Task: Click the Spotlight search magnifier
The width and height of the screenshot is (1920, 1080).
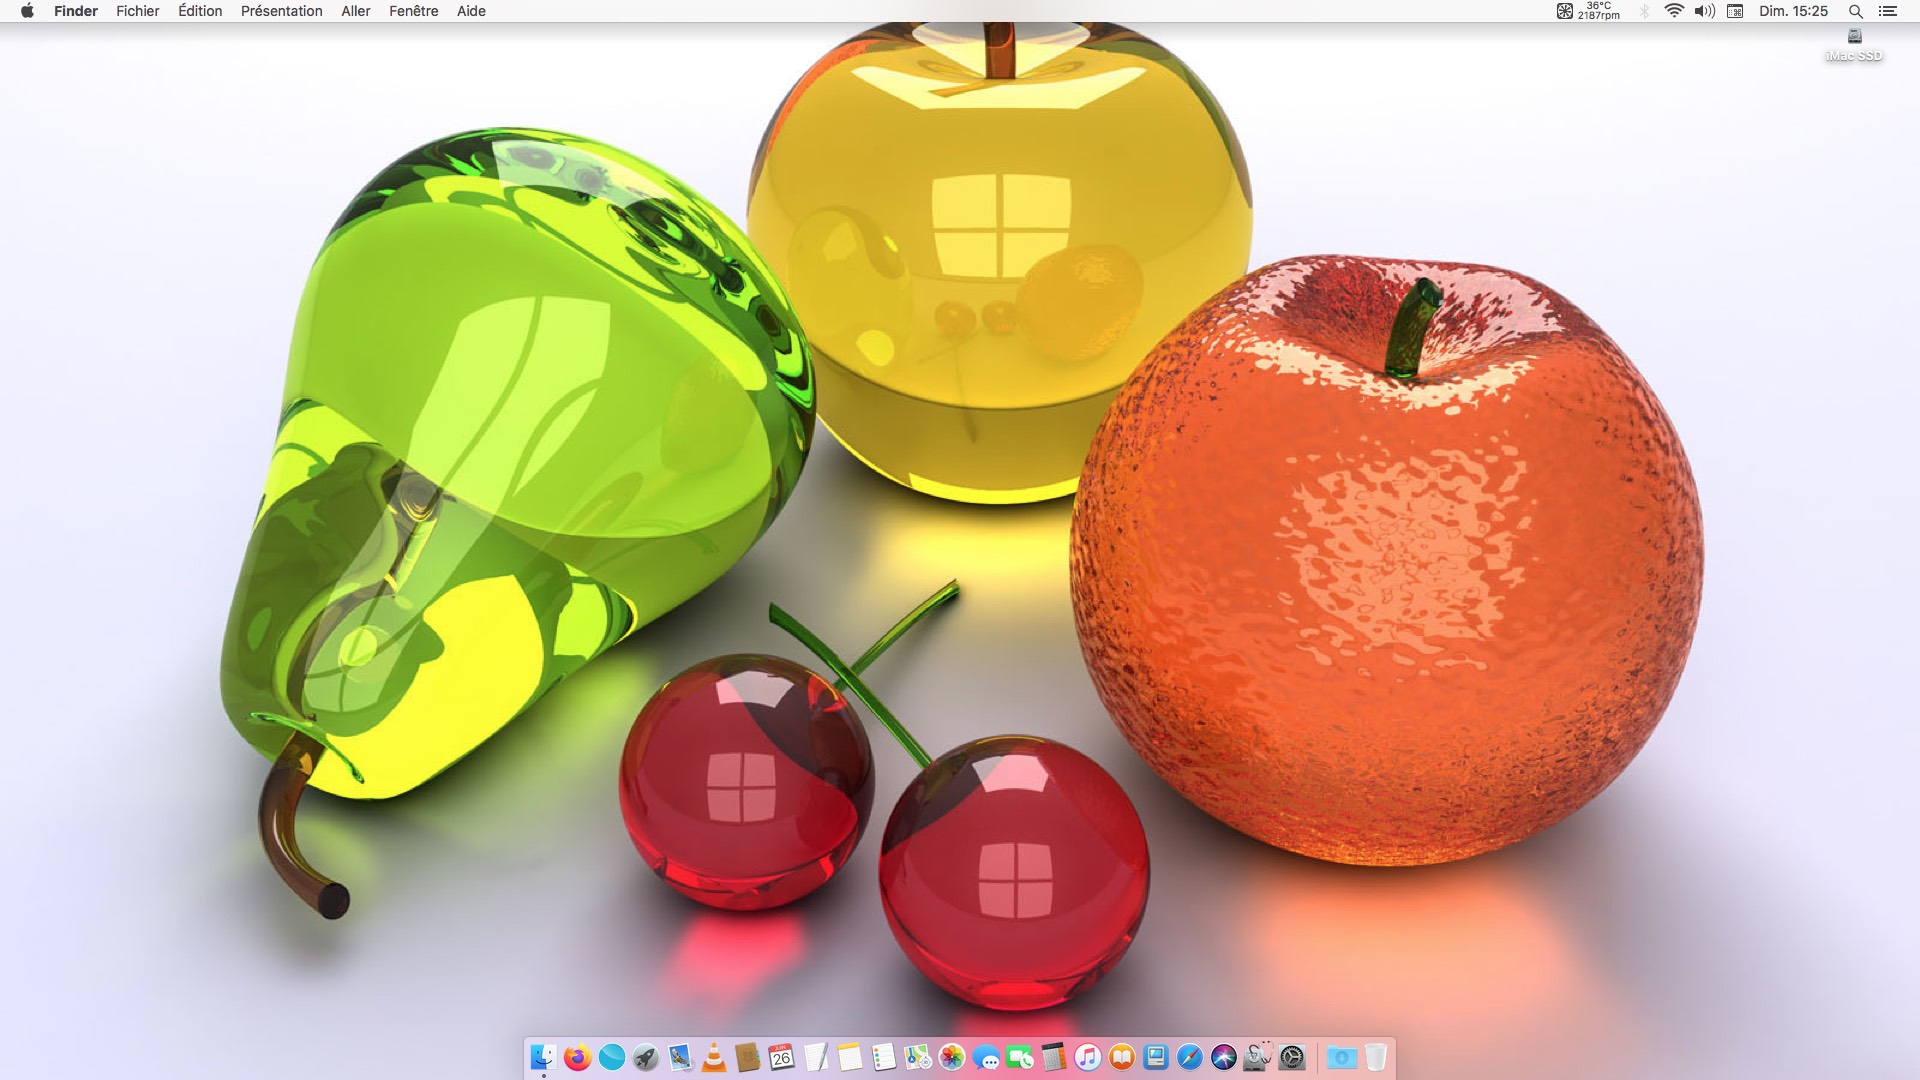Action: [x=1855, y=11]
